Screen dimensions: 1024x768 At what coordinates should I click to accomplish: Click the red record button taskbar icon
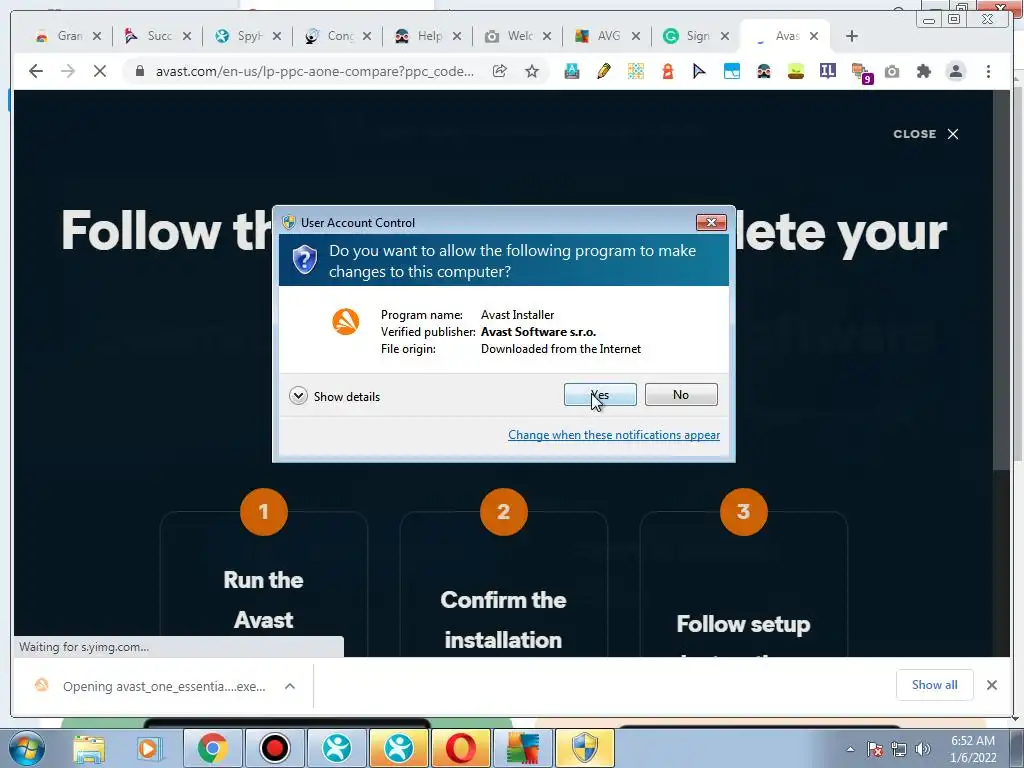click(275, 748)
